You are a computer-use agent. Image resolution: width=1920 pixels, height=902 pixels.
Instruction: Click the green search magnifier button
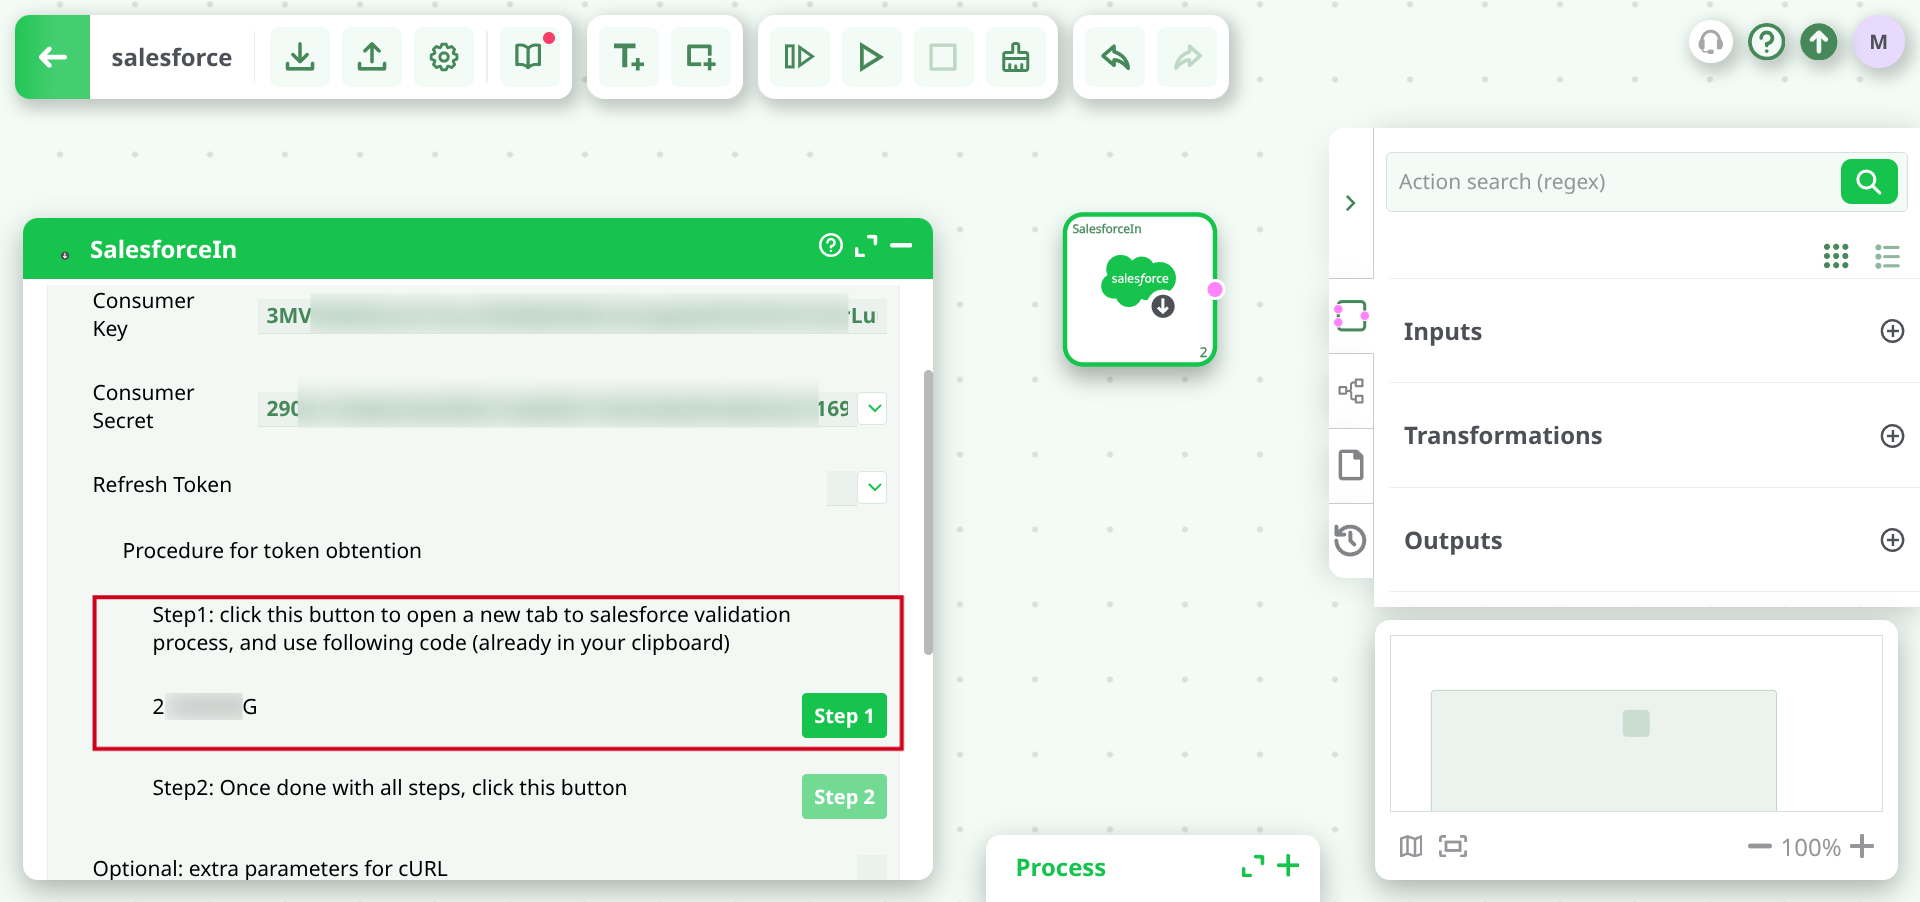[x=1869, y=182]
